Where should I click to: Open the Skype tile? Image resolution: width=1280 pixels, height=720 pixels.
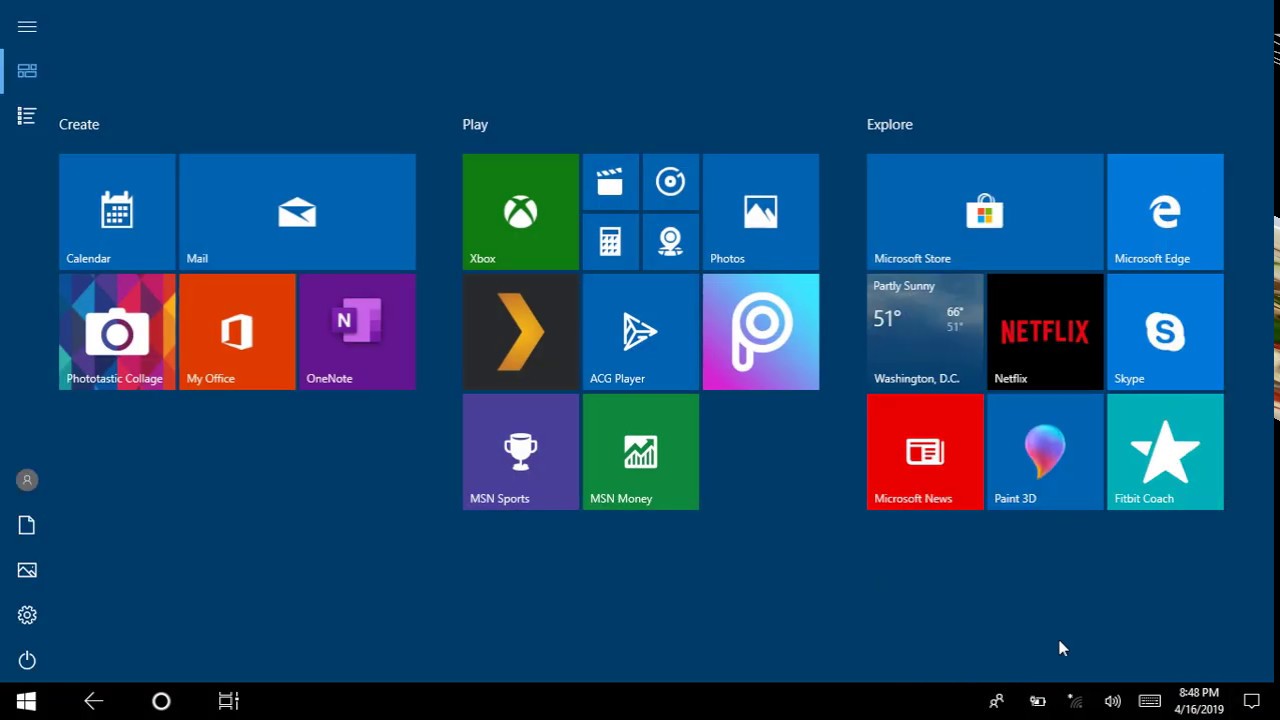coord(1165,332)
